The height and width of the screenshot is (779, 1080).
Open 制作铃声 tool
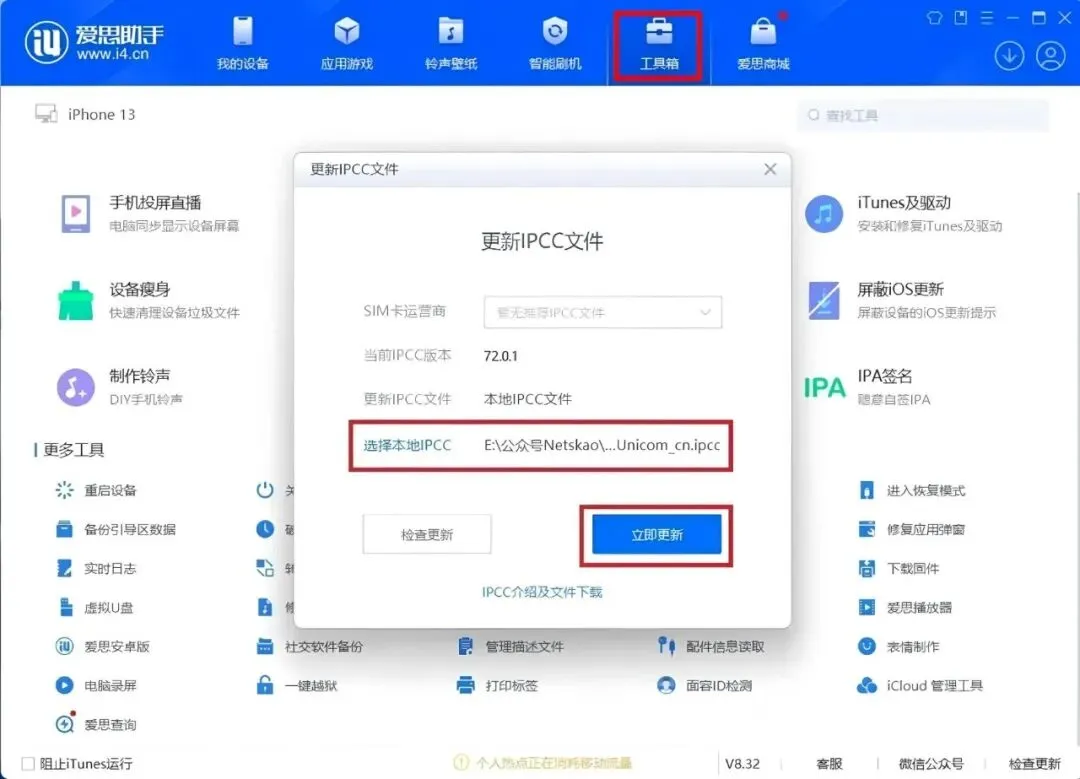(x=121, y=387)
